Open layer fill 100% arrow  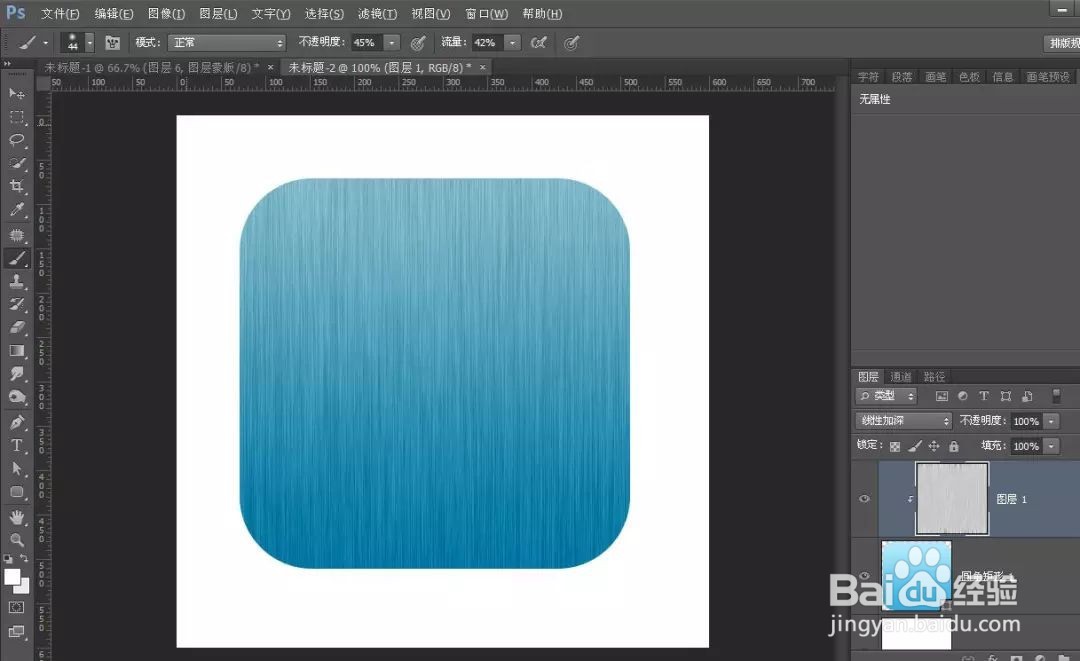click(1051, 446)
